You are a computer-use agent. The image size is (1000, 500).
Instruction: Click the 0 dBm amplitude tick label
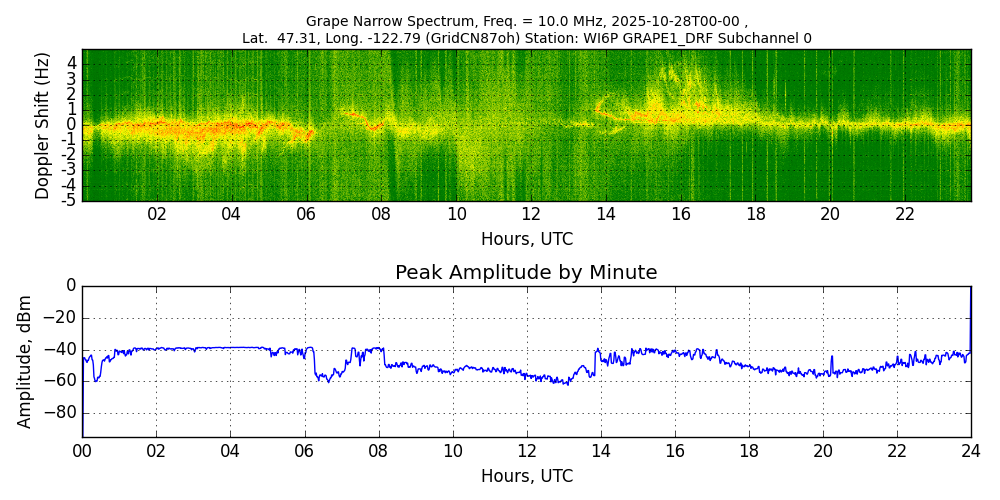pos(71,286)
